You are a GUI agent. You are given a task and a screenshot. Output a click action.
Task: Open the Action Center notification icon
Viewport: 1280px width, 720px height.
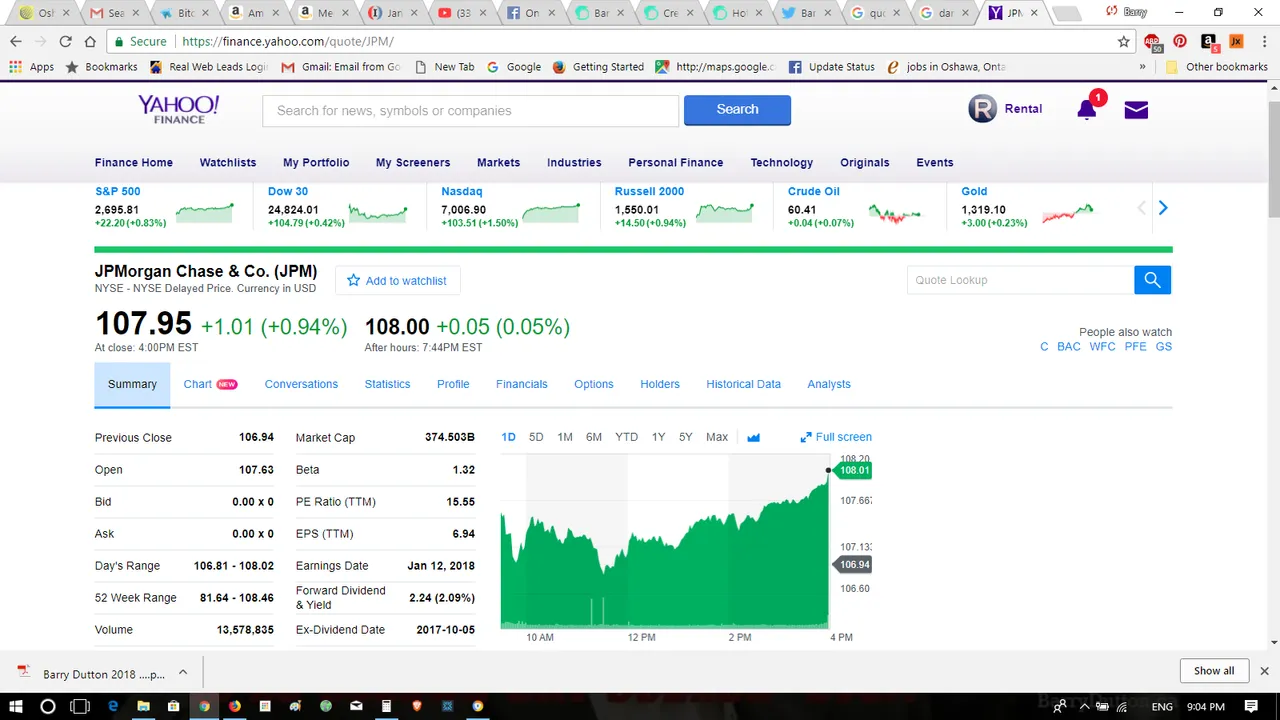(x=1250, y=706)
